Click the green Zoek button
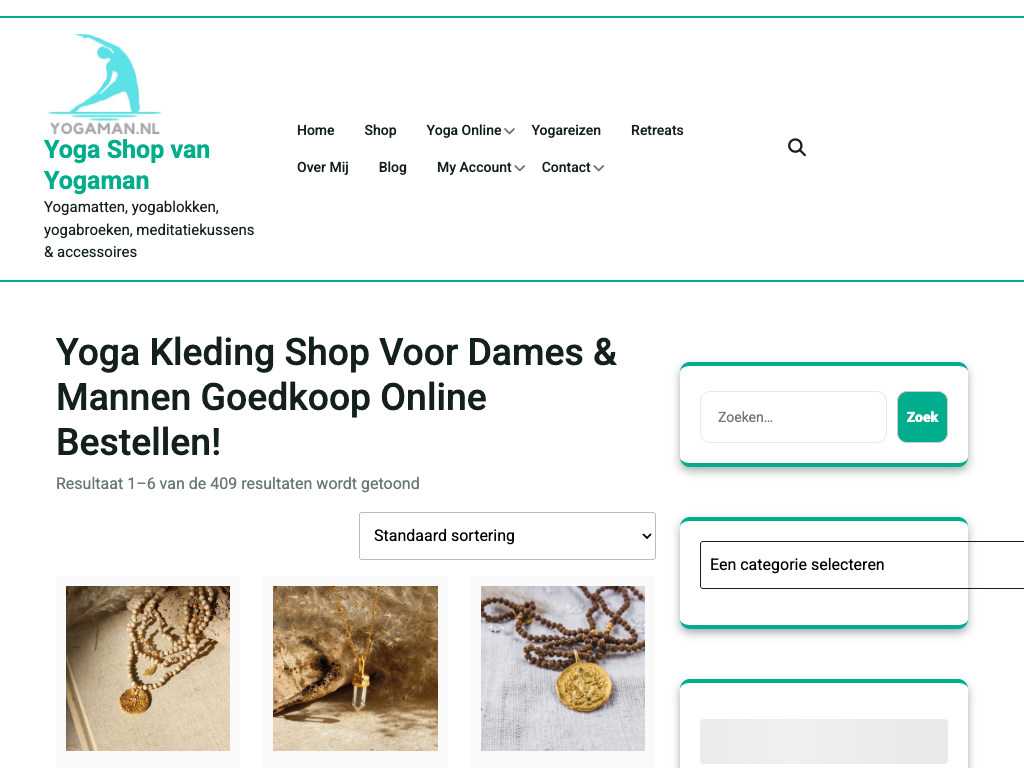Screen dimensions: 1024x768 point(922,417)
